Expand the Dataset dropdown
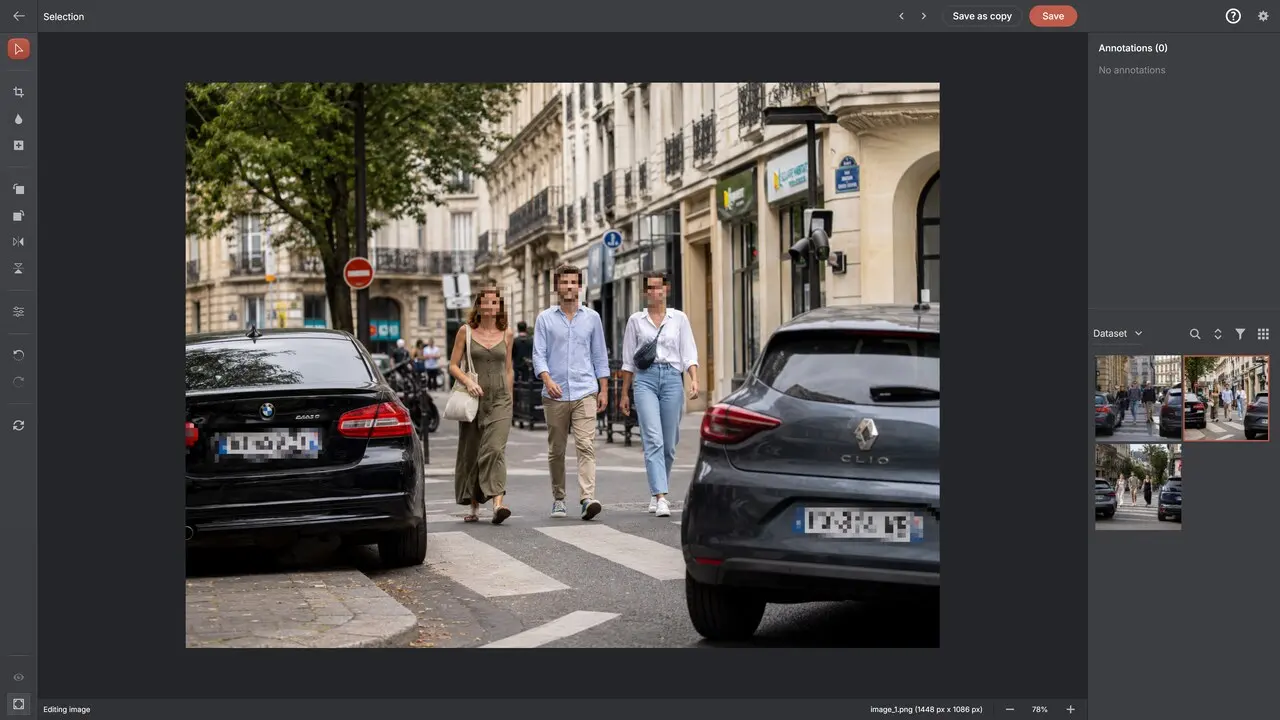1280x720 pixels. [1118, 334]
